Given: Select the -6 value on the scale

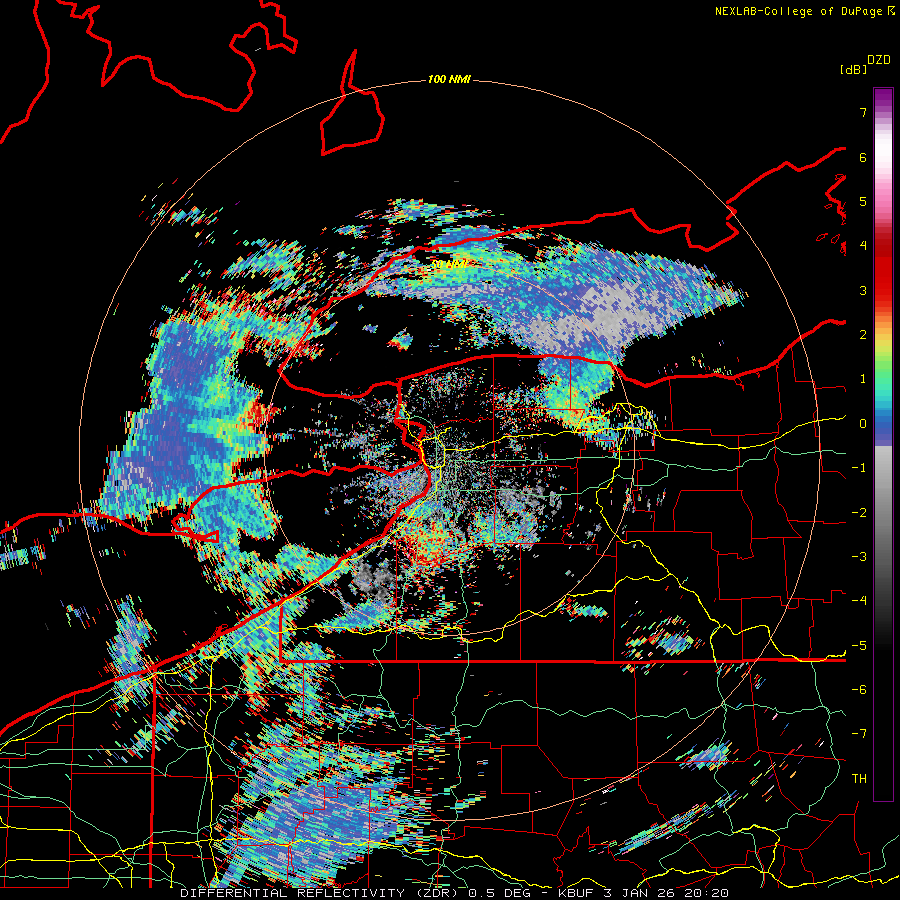Looking at the screenshot, I should 859,690.
